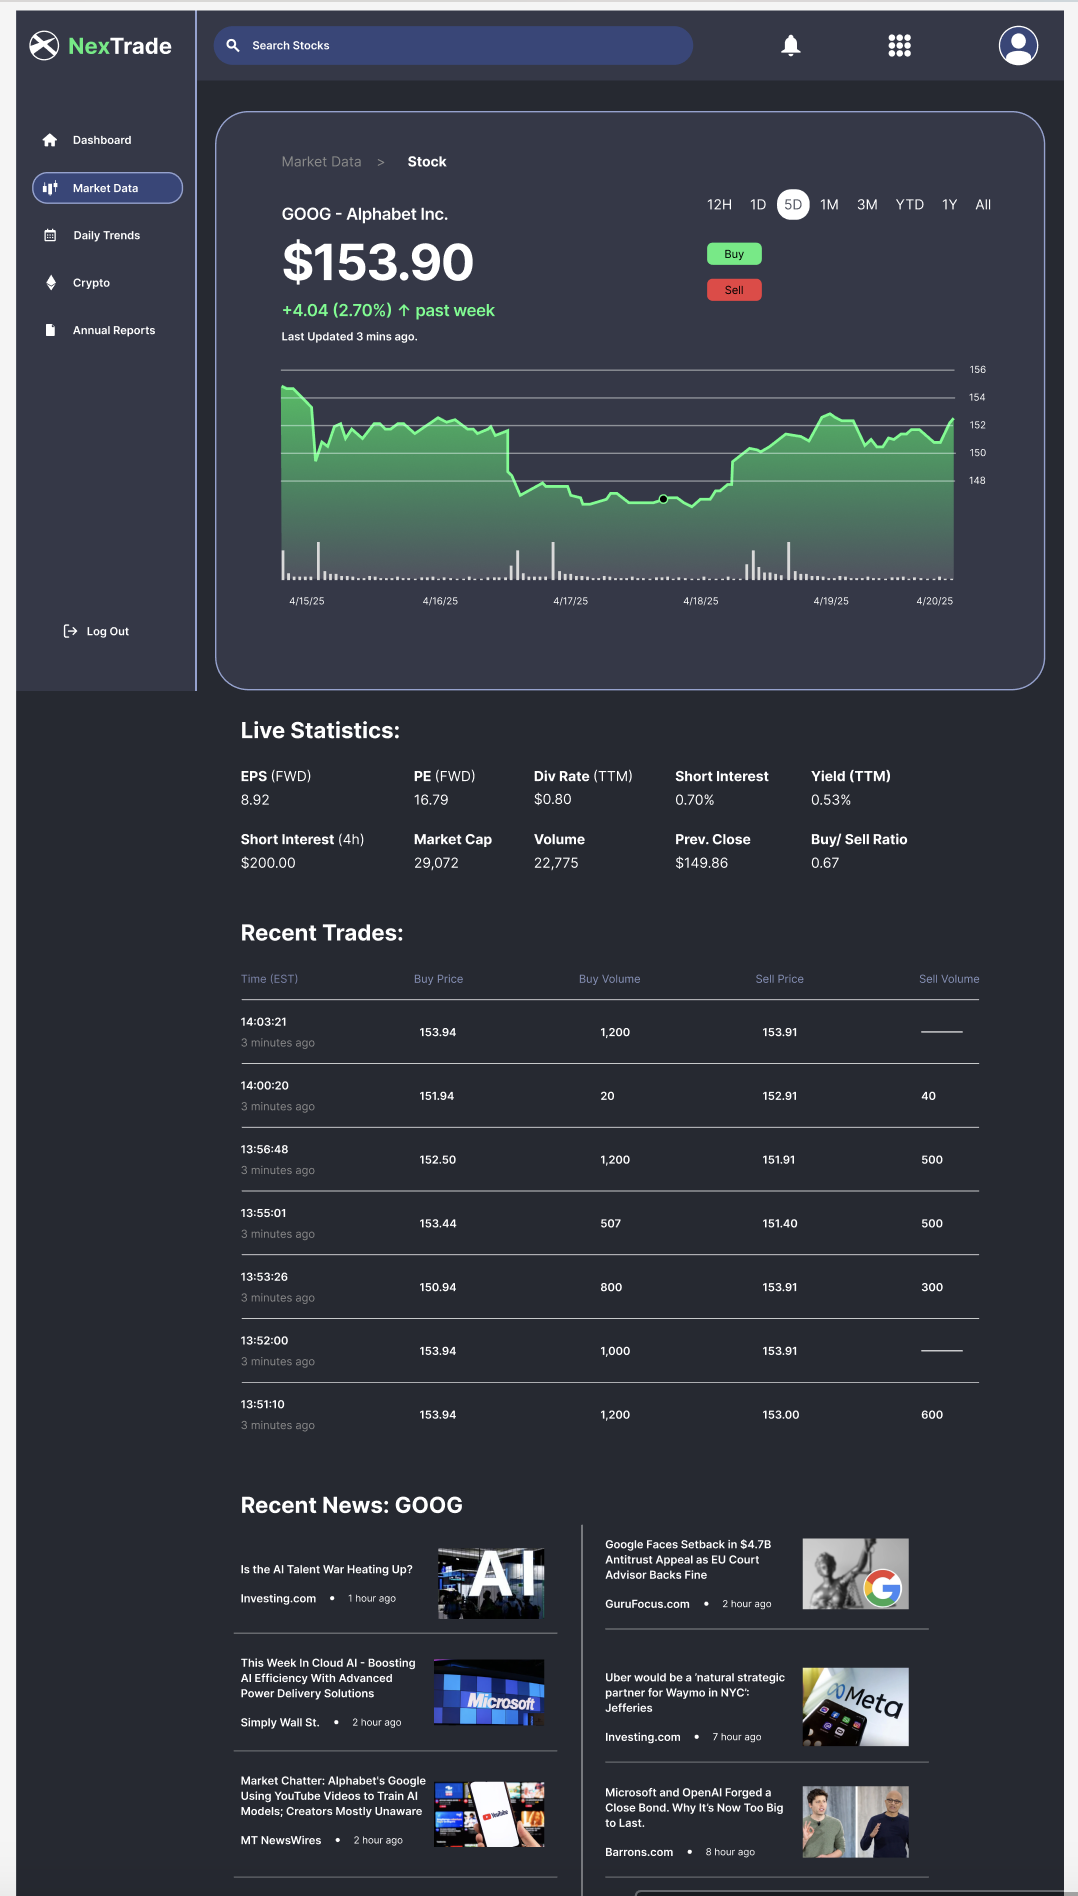The image size is (1078, 1896).
Task: Click the Log Out arrow icon
Action: point(70,631)
